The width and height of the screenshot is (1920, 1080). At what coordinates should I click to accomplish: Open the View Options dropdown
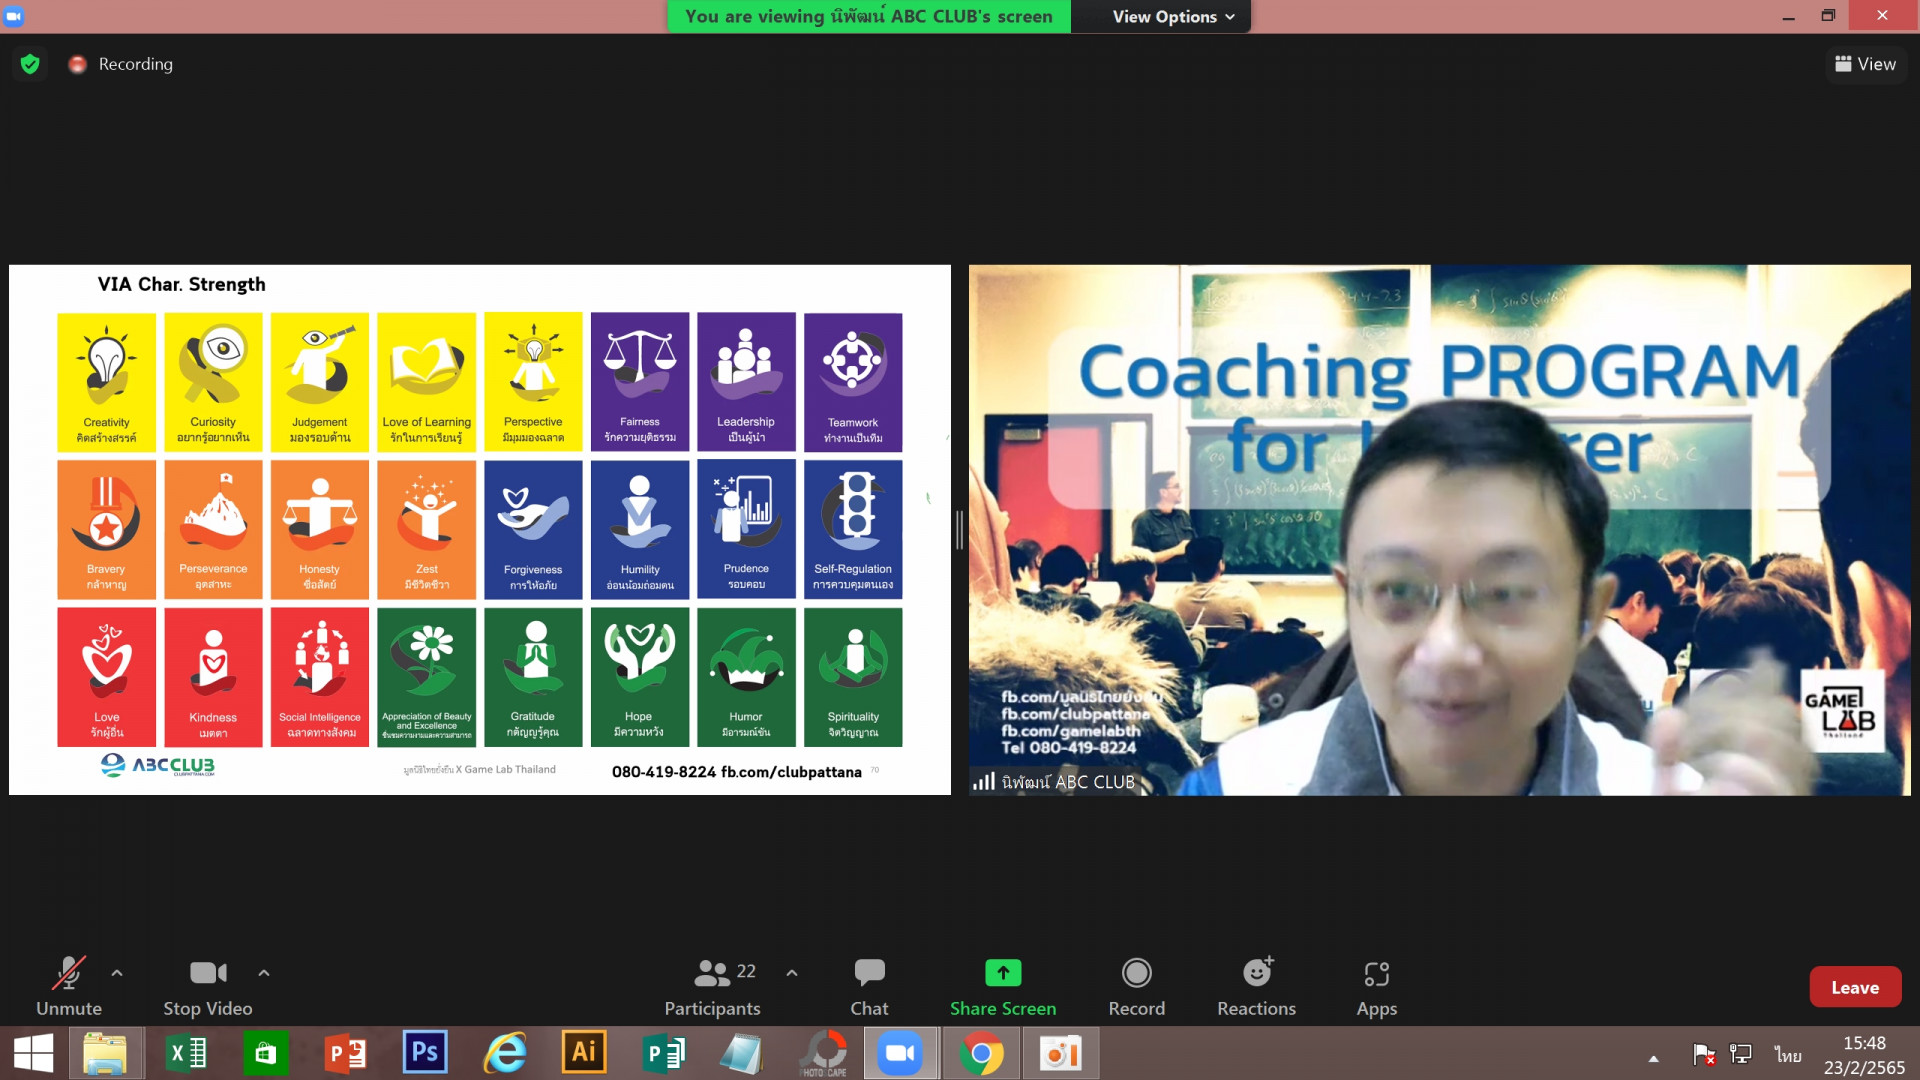pos(1174,17)
